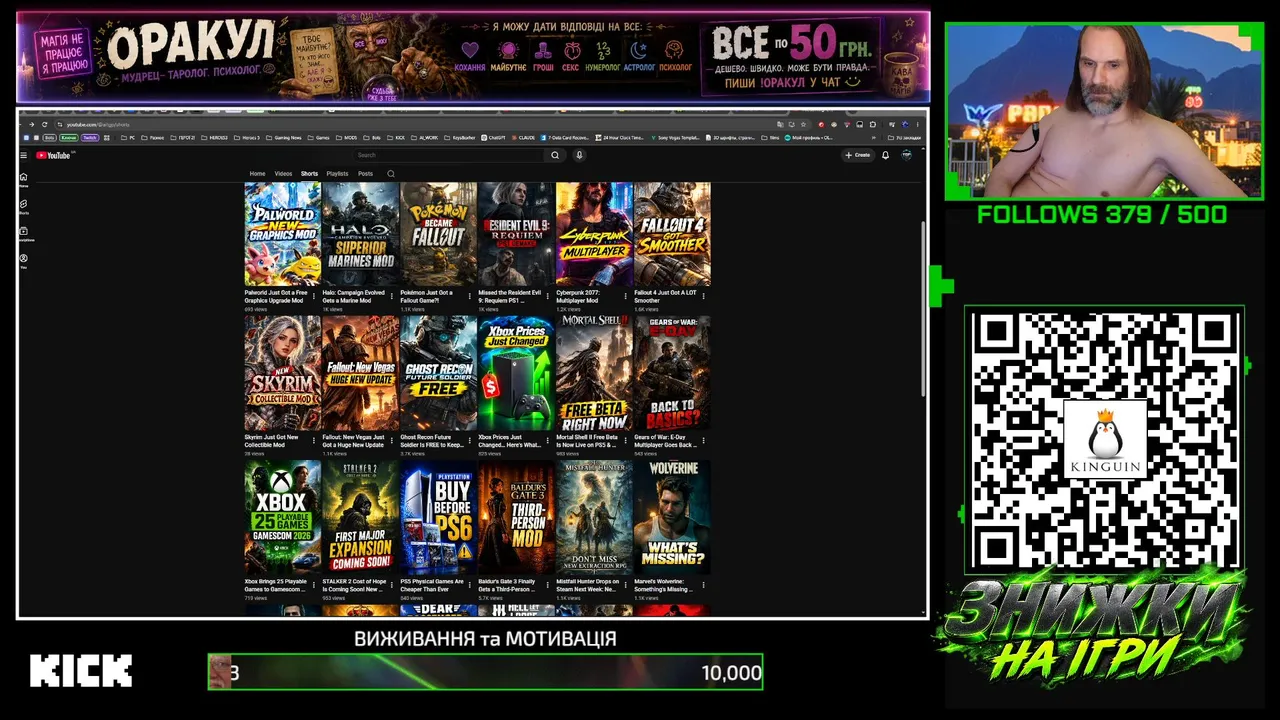This screenshot has height=720, width=1280.
Task: Open options for Gears of War: E-Day short
Action: pyautogui.click(x=703, y=441)
